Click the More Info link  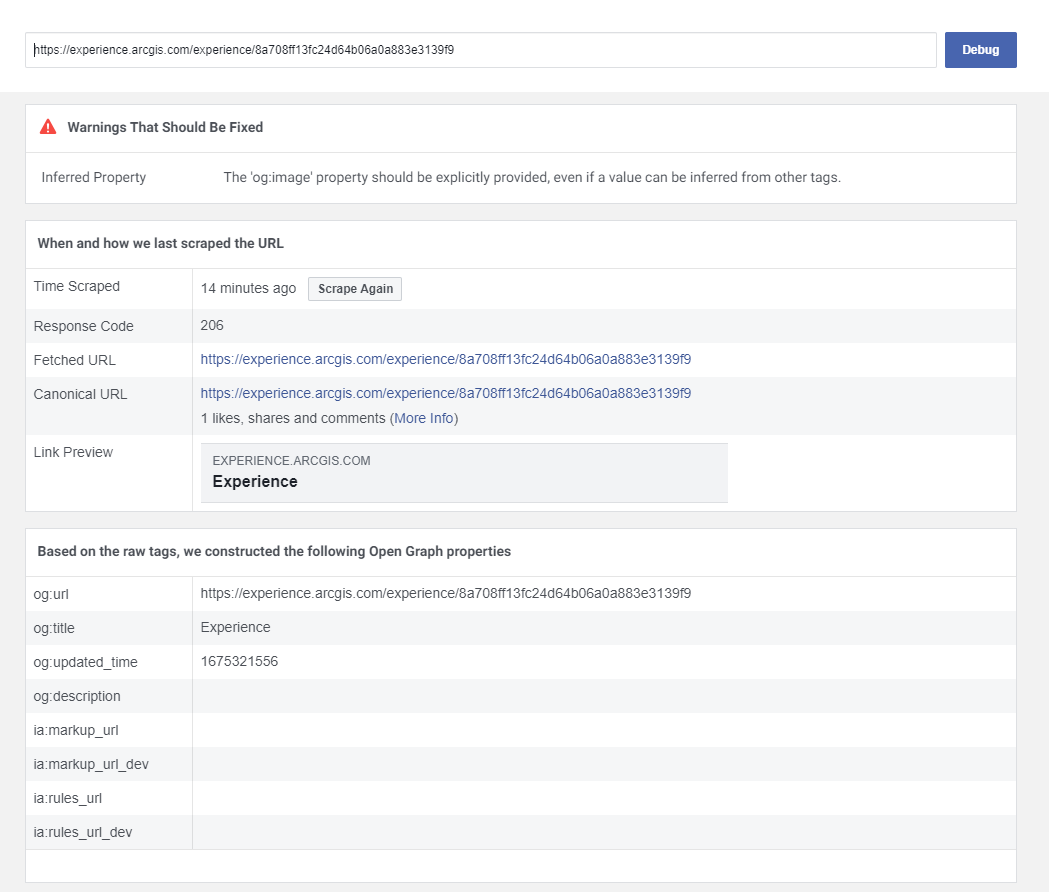point(423,418)
